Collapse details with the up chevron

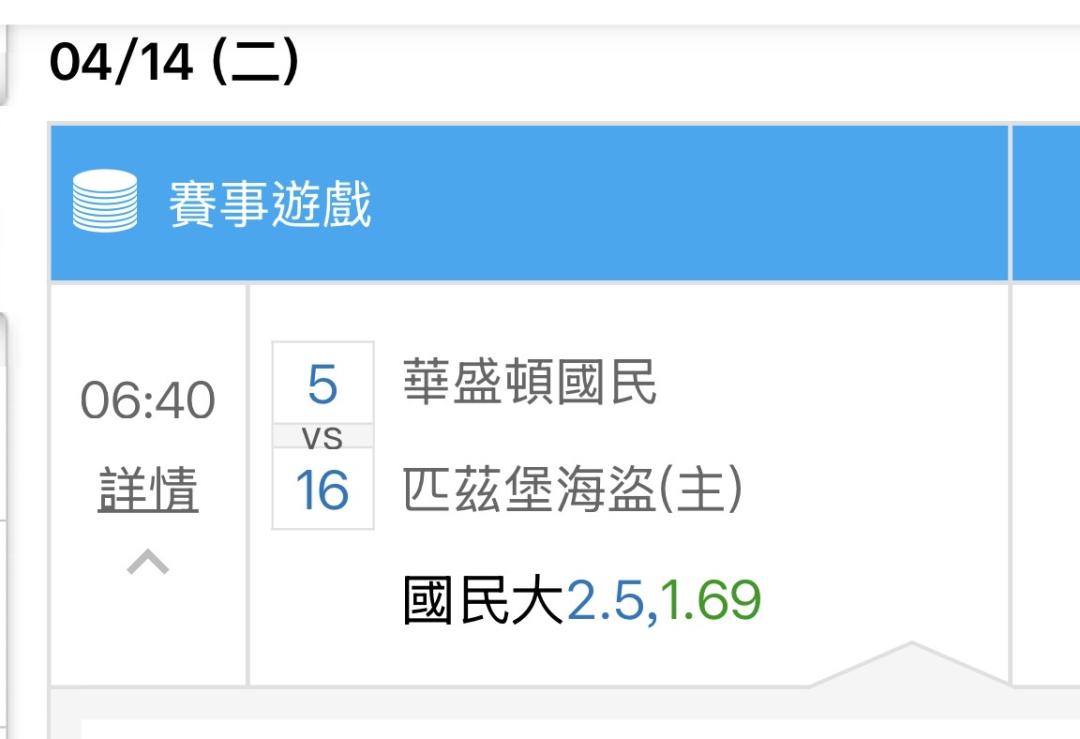click(148, 563)
